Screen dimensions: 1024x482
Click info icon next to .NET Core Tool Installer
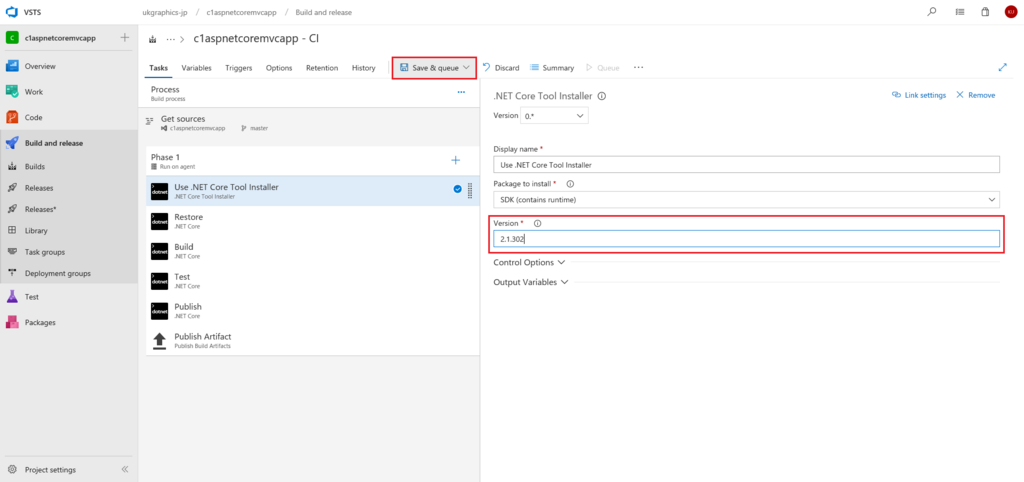pos(601,95)
